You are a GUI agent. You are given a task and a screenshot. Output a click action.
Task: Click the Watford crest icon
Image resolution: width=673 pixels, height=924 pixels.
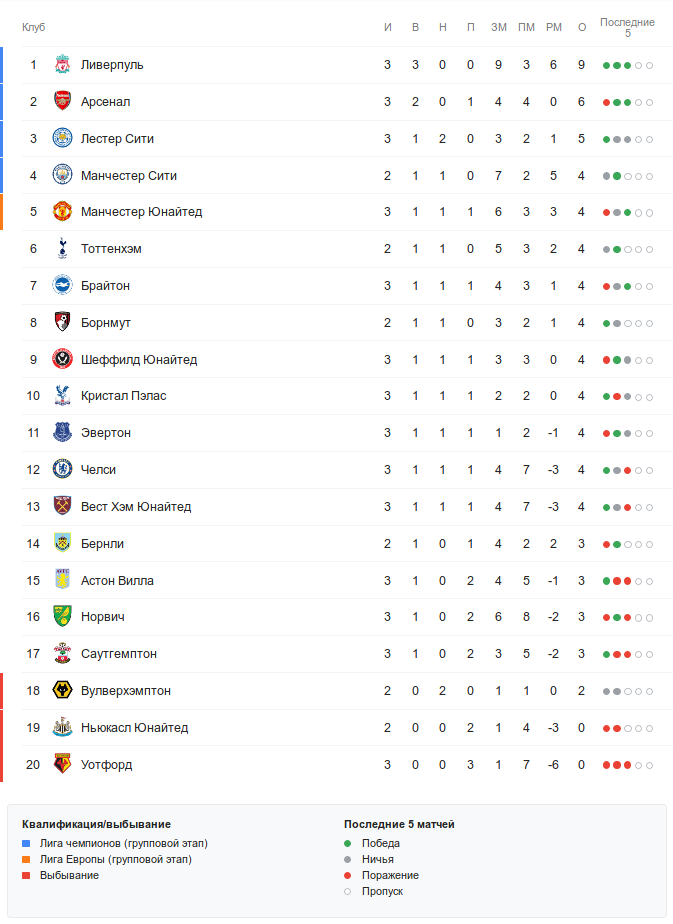[x=63, y=765]
